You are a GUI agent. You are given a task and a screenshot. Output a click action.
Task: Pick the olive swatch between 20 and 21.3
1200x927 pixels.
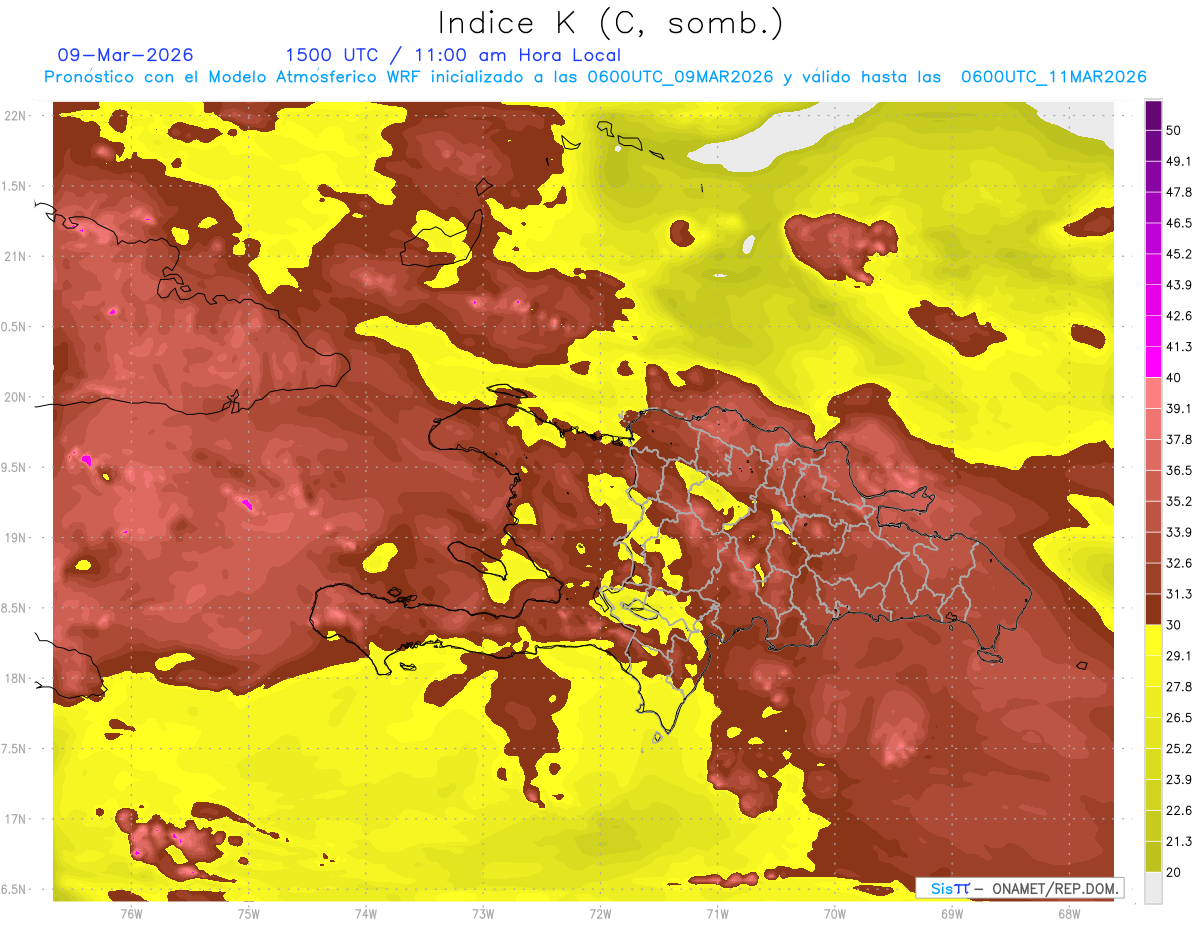pos(1153,857)
